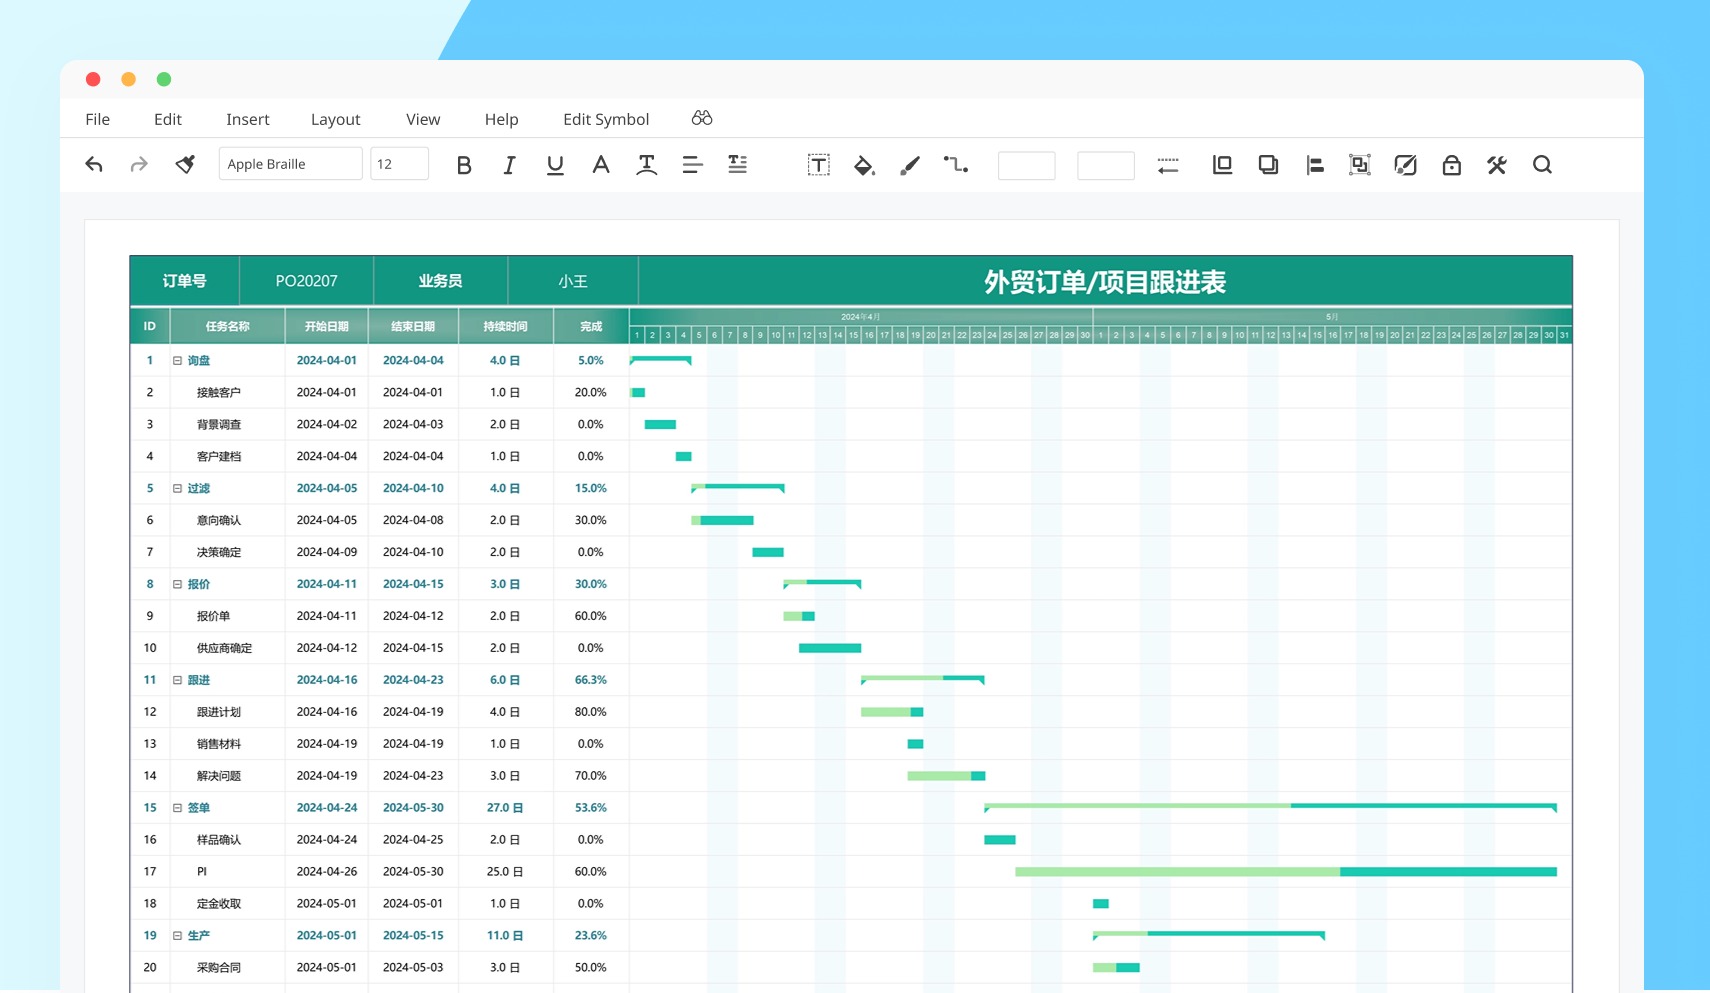
Task: Select the Format Painter brush icon
Action: point(185,165)
